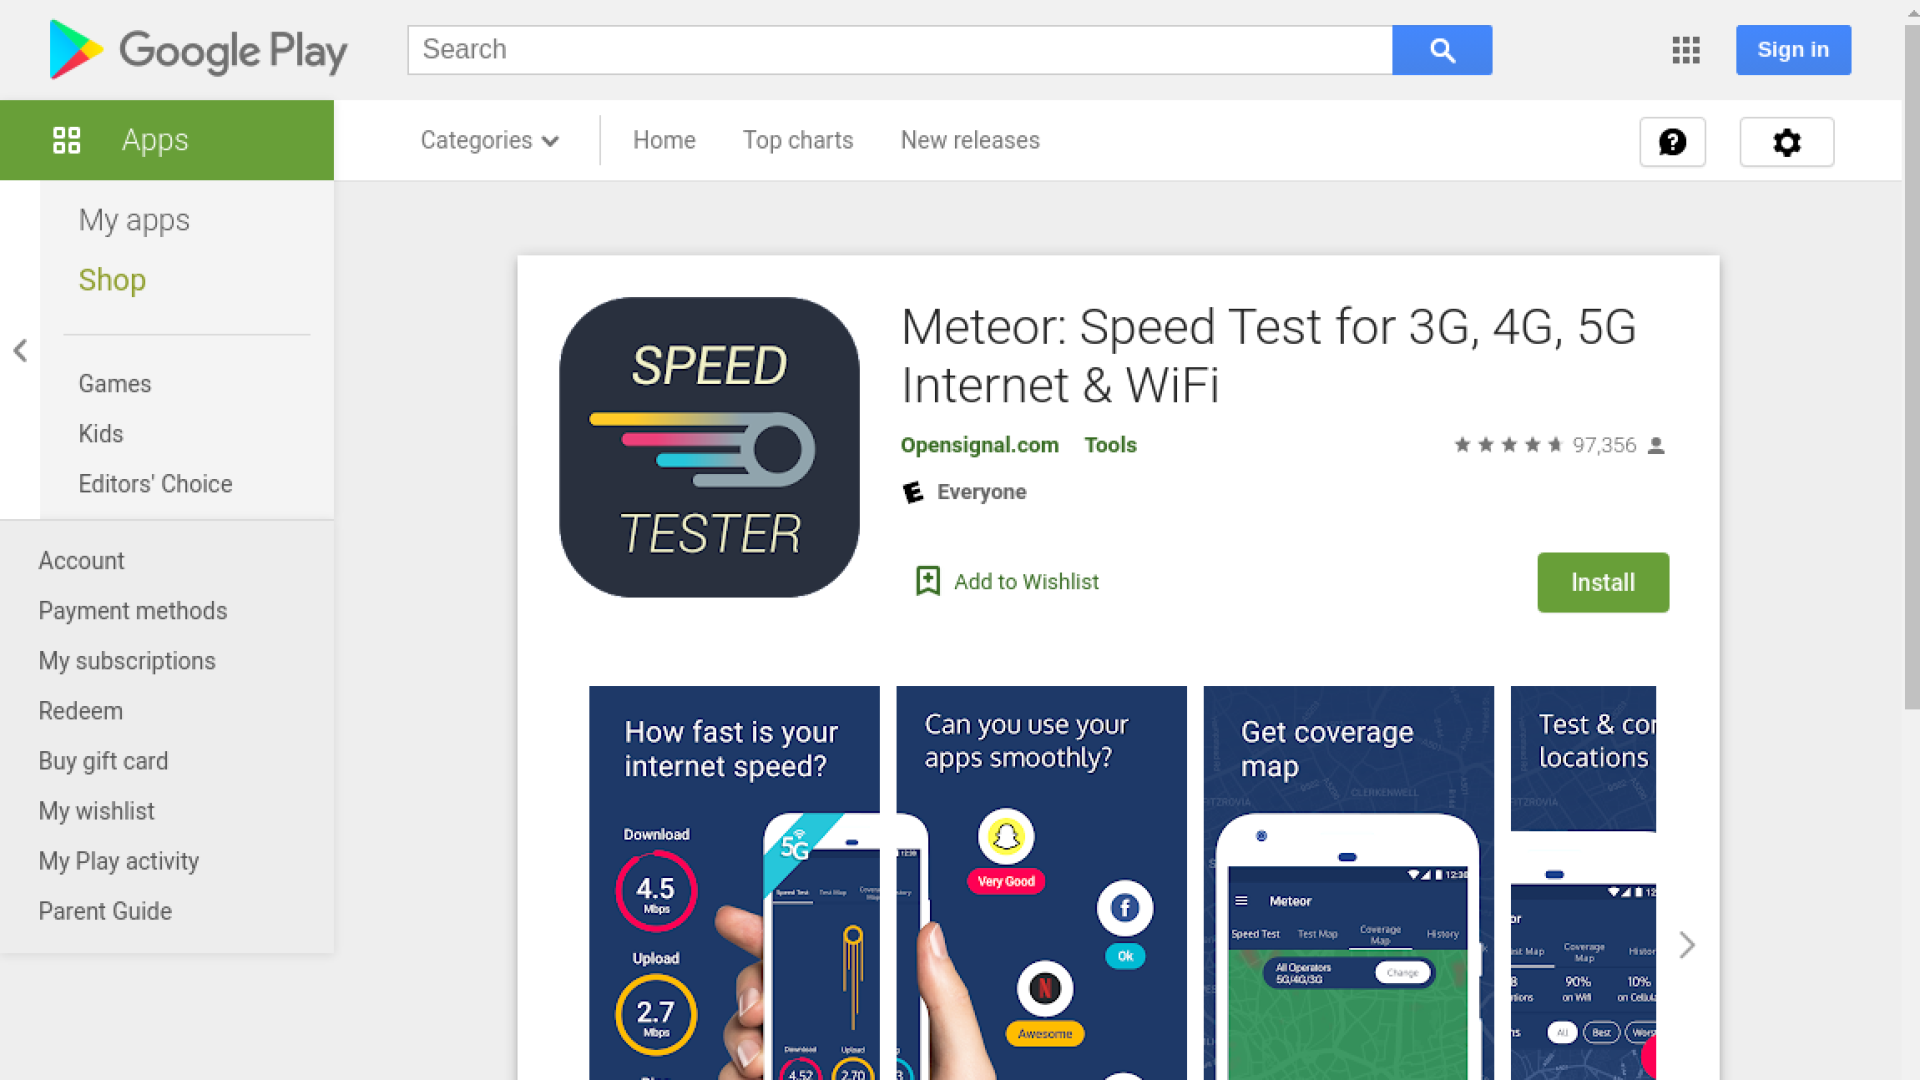Open the Top charts tab
Viewport: 1920px width, 1080px height.
tap(798, 140)
